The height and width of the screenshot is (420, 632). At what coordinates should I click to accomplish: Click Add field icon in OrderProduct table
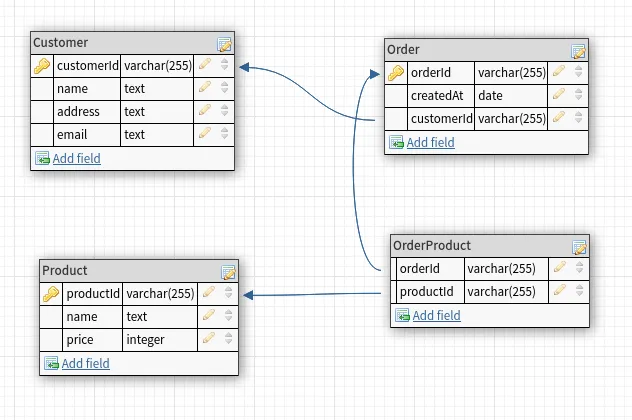402,315
